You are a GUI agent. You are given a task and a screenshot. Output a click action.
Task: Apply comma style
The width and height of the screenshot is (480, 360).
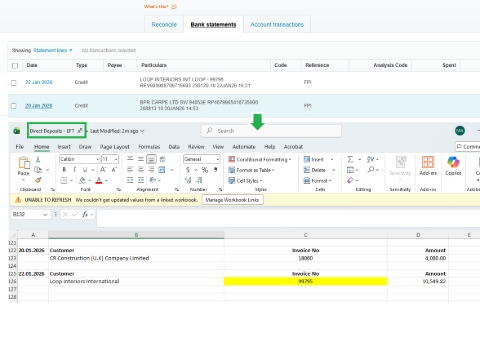click(x=216, y=170)
